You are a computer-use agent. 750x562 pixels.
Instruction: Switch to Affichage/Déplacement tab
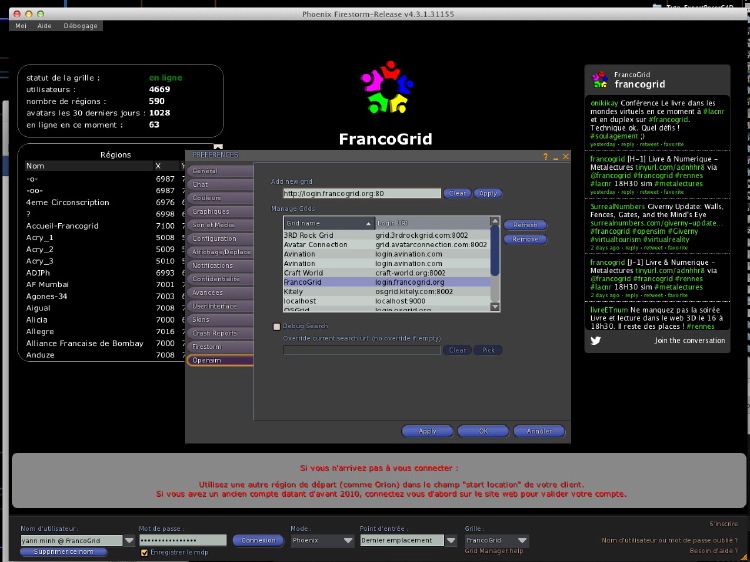220,252
